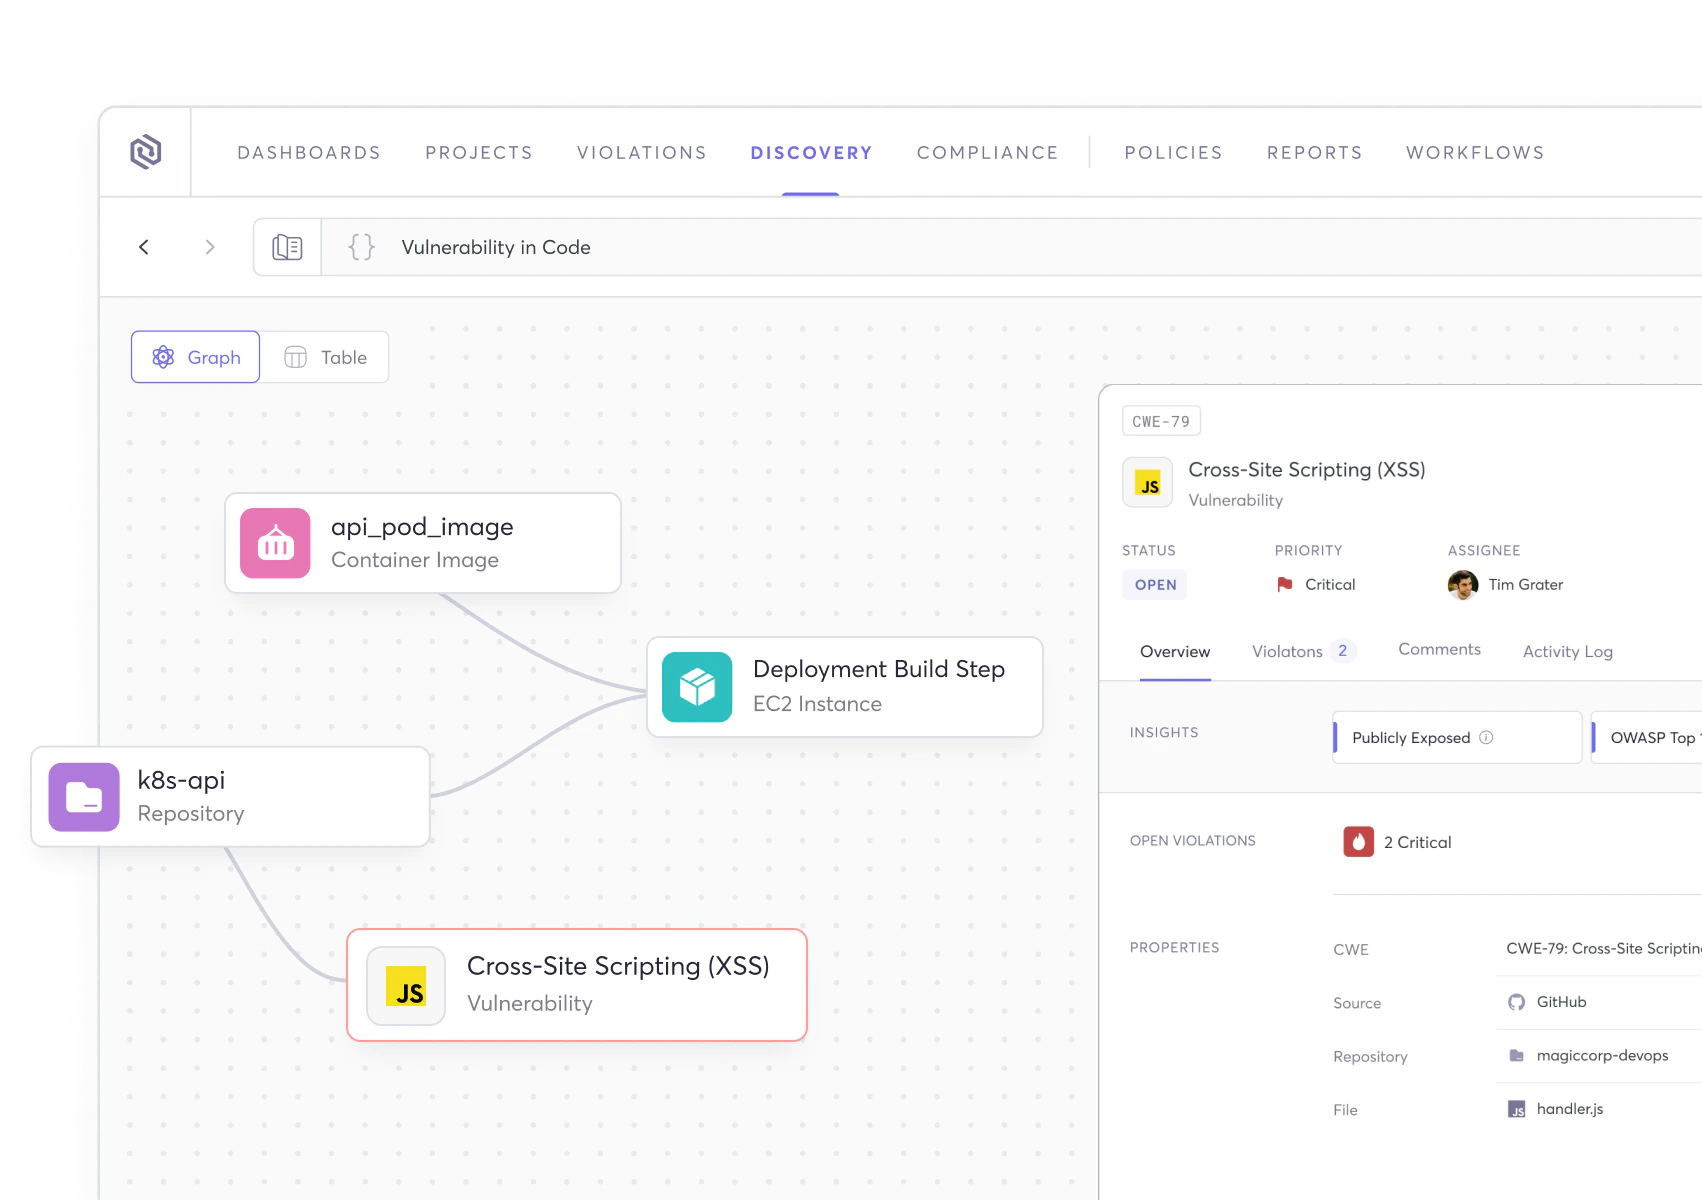The height and width of the screenshot is (1200, 1702).
Task: Open the Violations navigation menu
Action: (x=641, y=153)
